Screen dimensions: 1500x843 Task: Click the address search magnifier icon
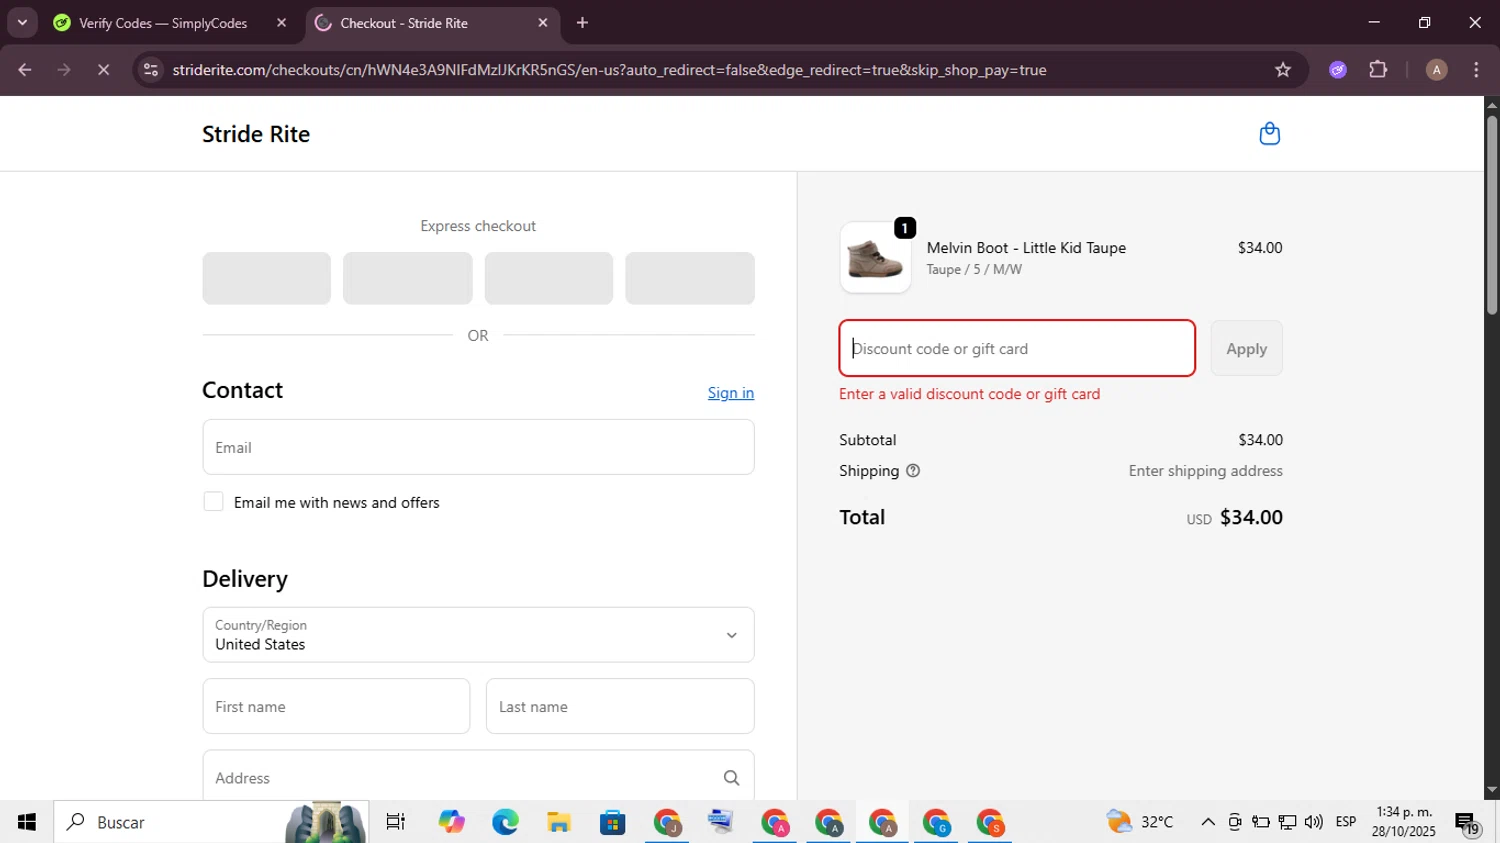pos(731,778)
